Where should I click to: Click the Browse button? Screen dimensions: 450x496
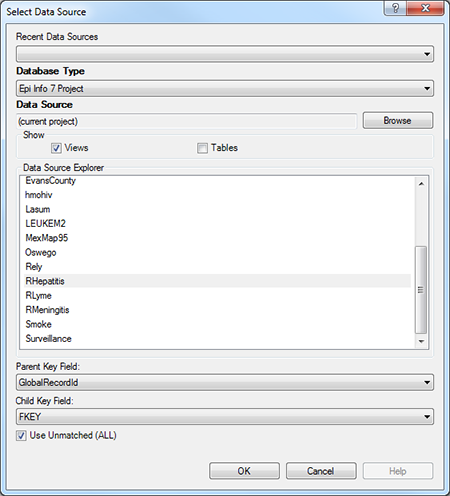(398, 120)
